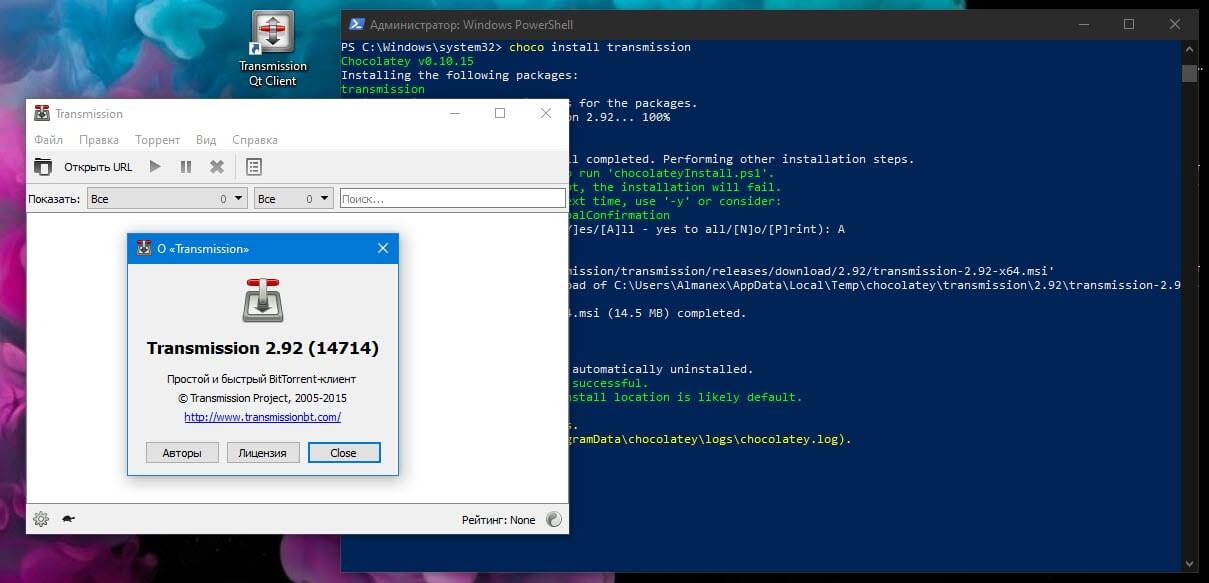Click the Transmission logo in about dialog
Image resolution: width=1209 pixels, height=583 pixels.
(263, 301)
